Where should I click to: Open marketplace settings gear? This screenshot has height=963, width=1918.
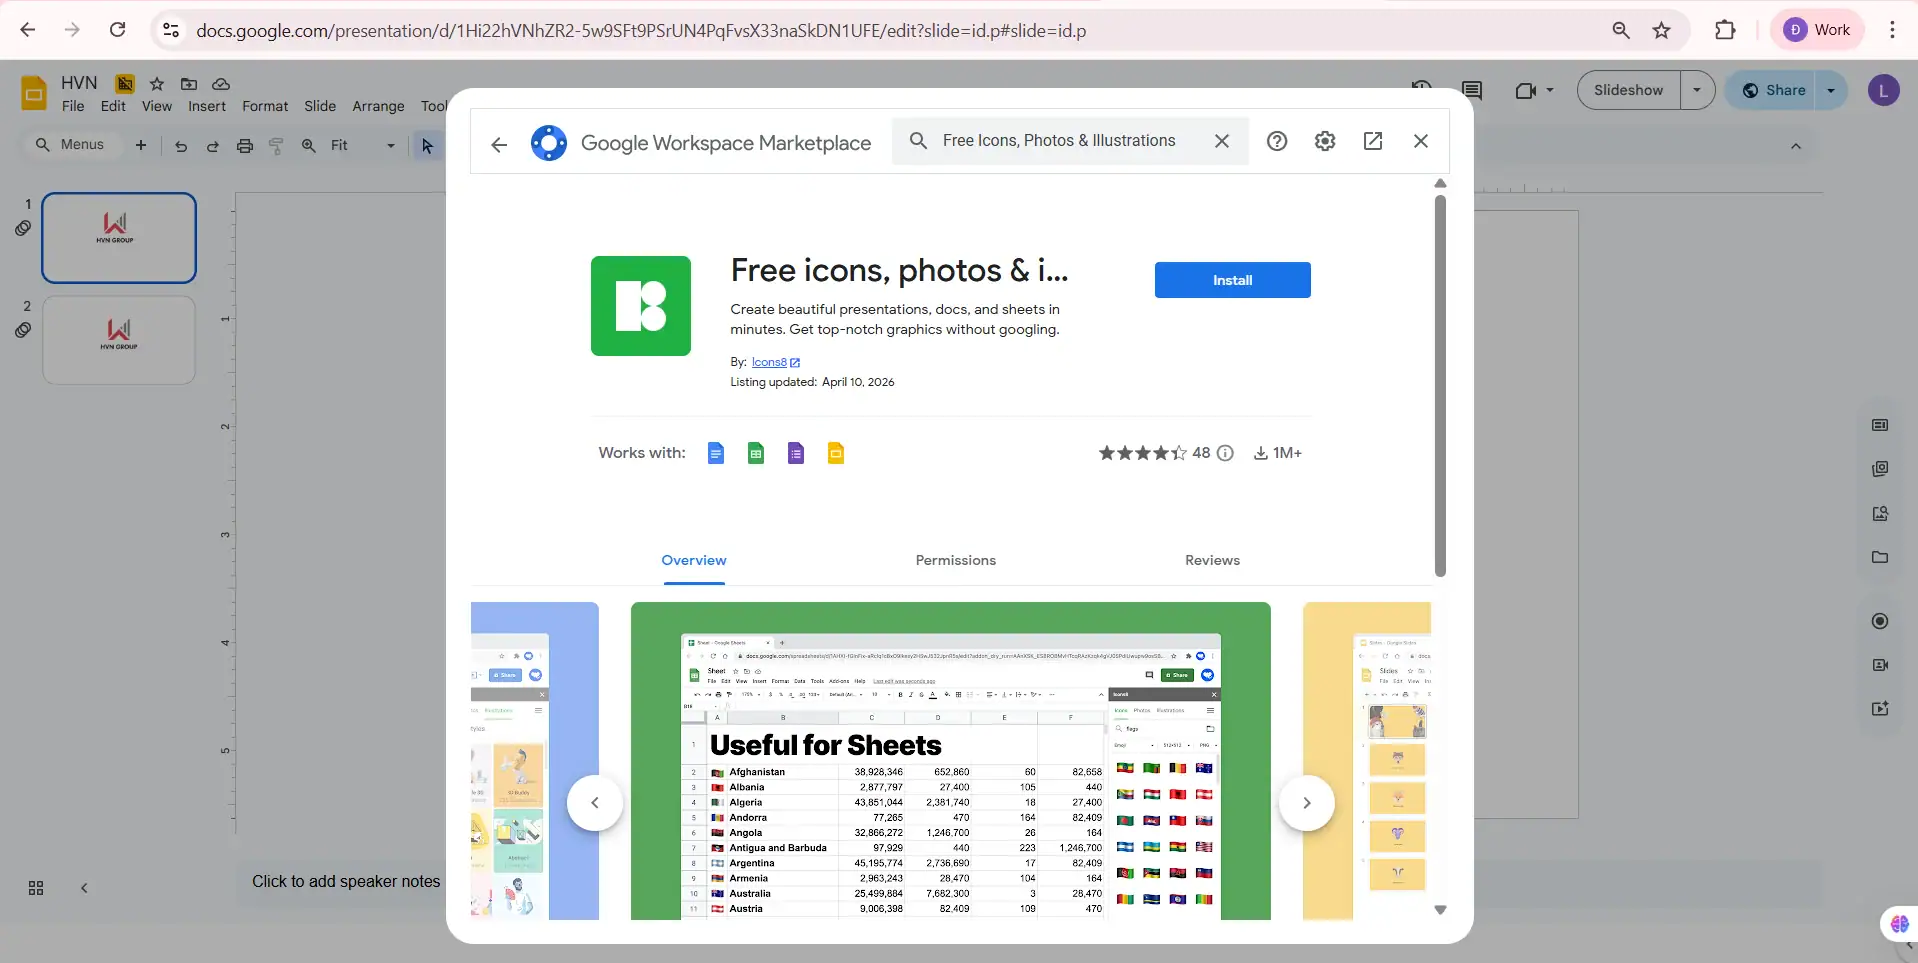pos(1325,141)
